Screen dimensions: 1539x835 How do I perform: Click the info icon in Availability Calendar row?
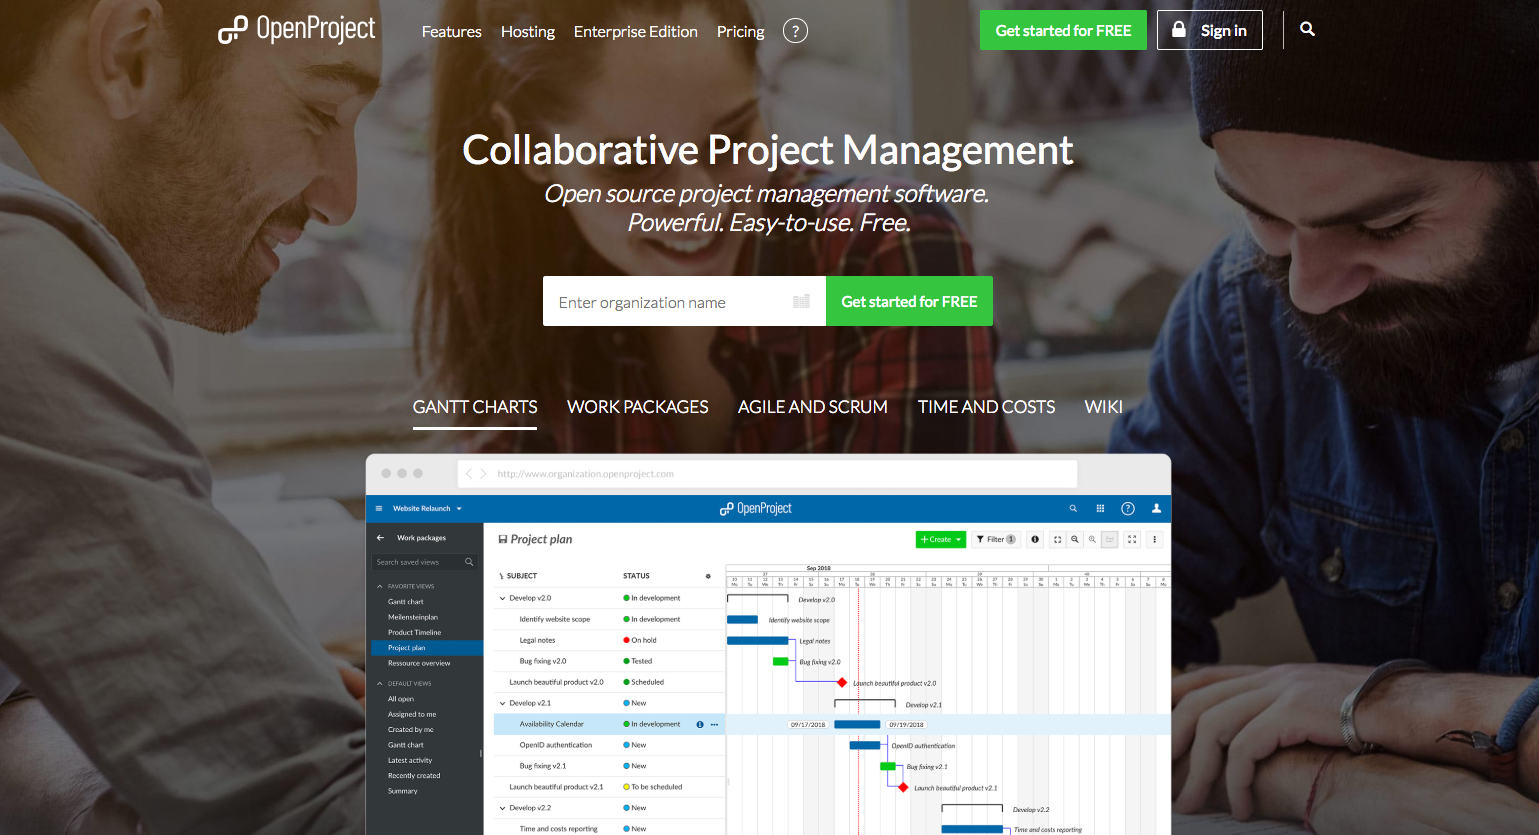click(x=700, y=724)
